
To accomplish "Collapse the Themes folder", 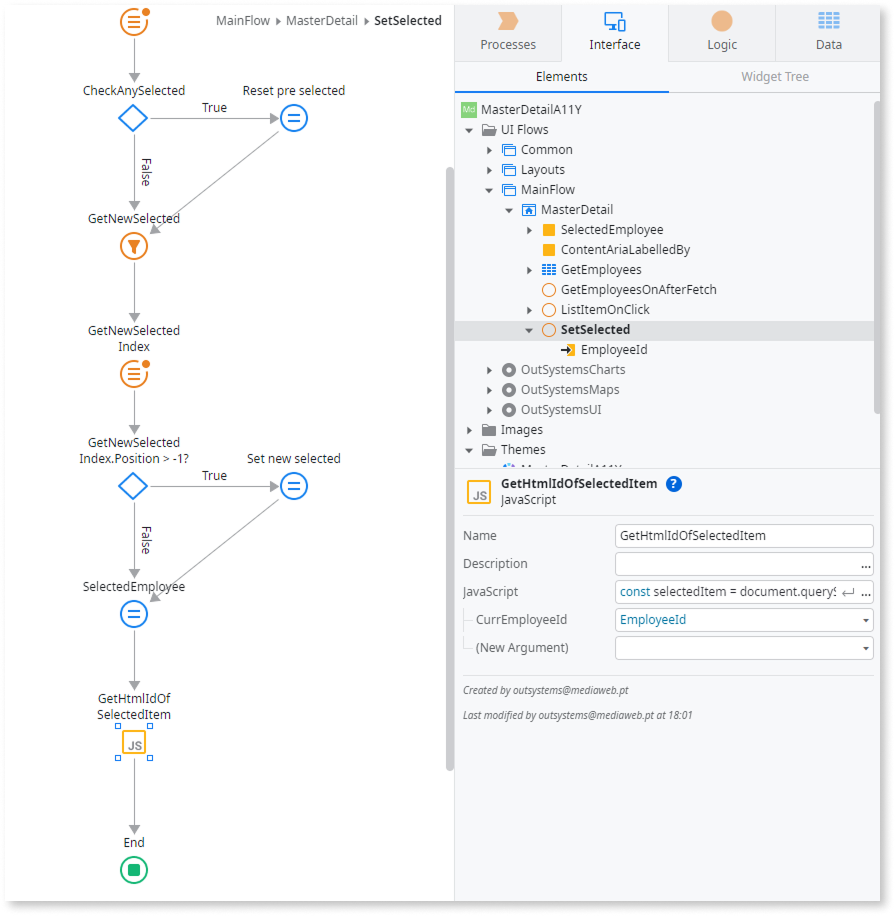I will [x=469, y=450].
